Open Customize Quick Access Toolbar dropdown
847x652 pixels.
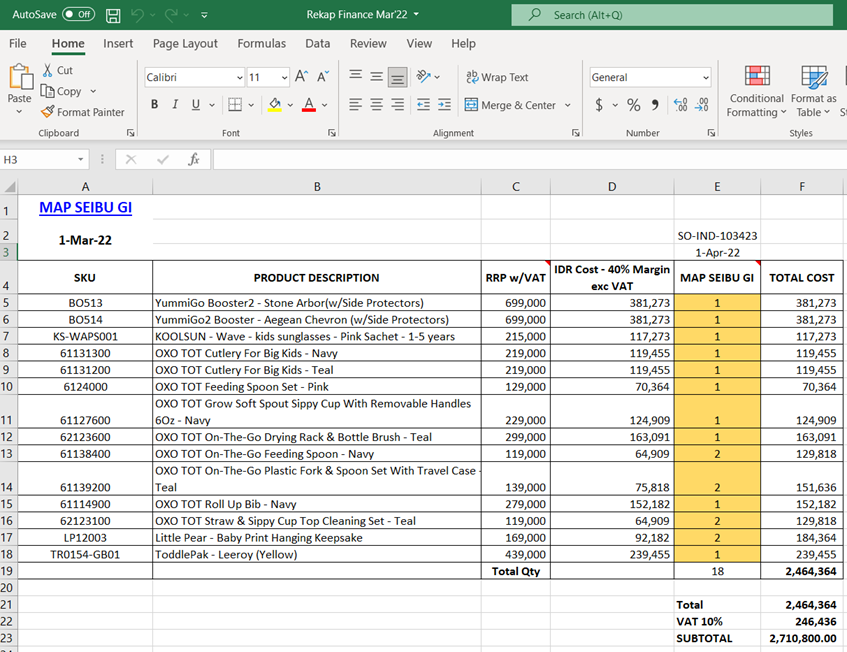(x=204, y=15)
